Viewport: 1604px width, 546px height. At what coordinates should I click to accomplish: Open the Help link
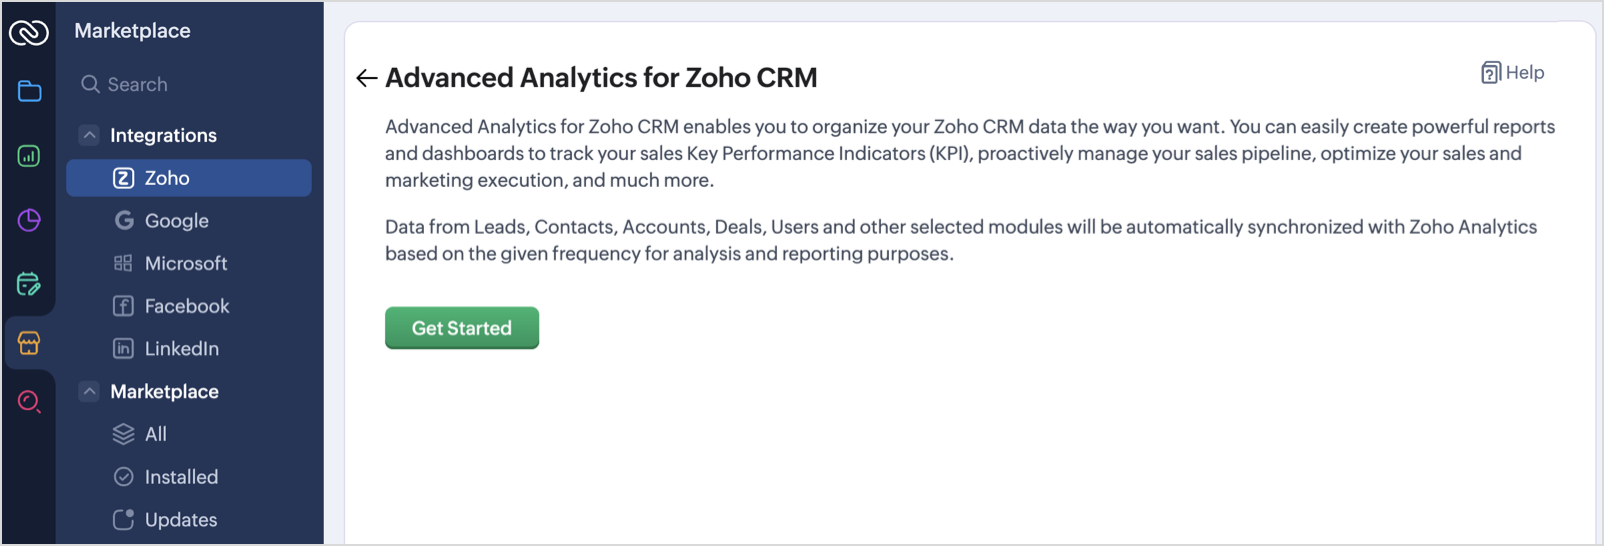1512,73
